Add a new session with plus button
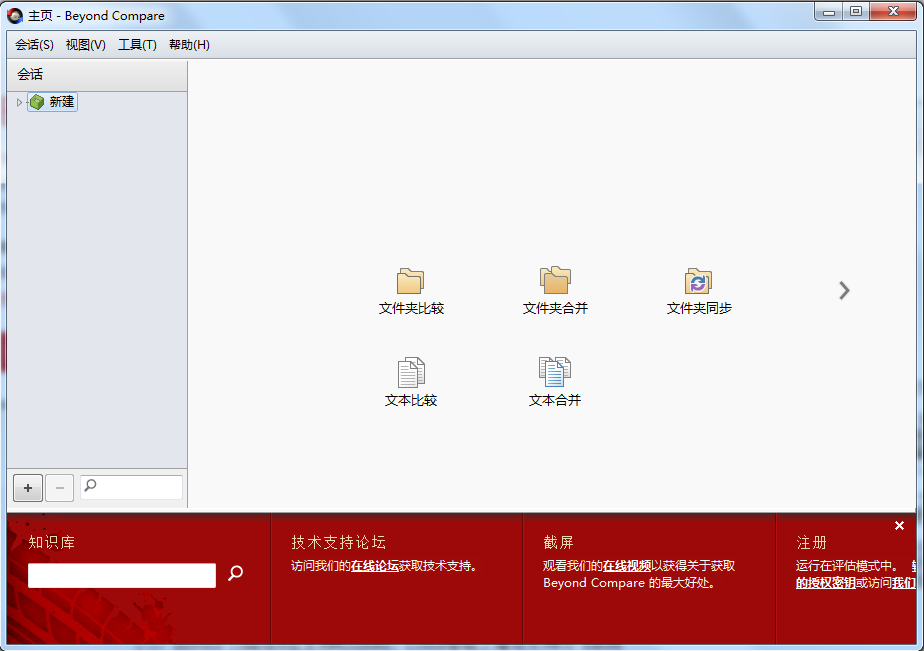Screen dimensions: 924x651 pyautogui.click(x=28, y=488)
